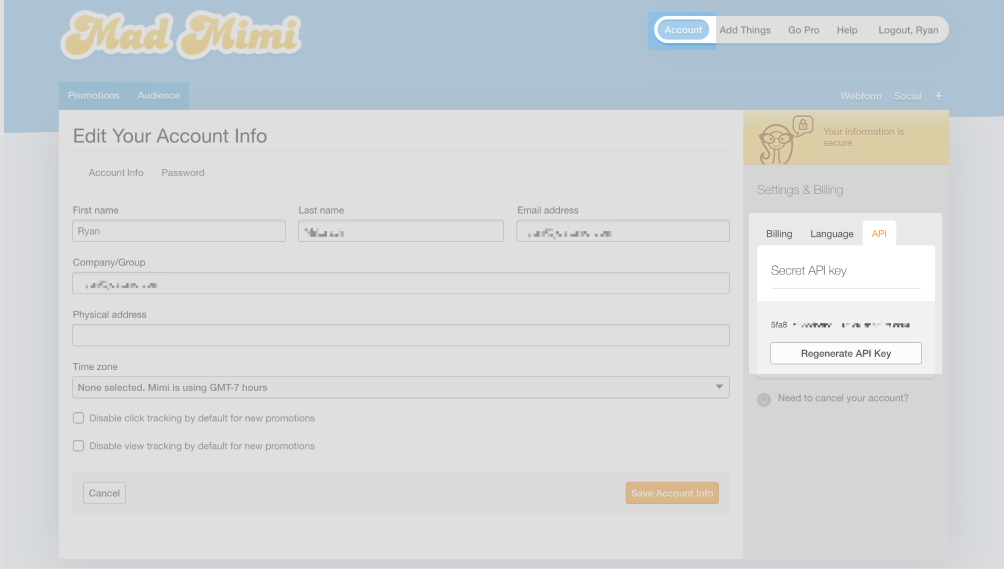
Task: Open the Password sub-tab
Action: [x=183, y=173]
